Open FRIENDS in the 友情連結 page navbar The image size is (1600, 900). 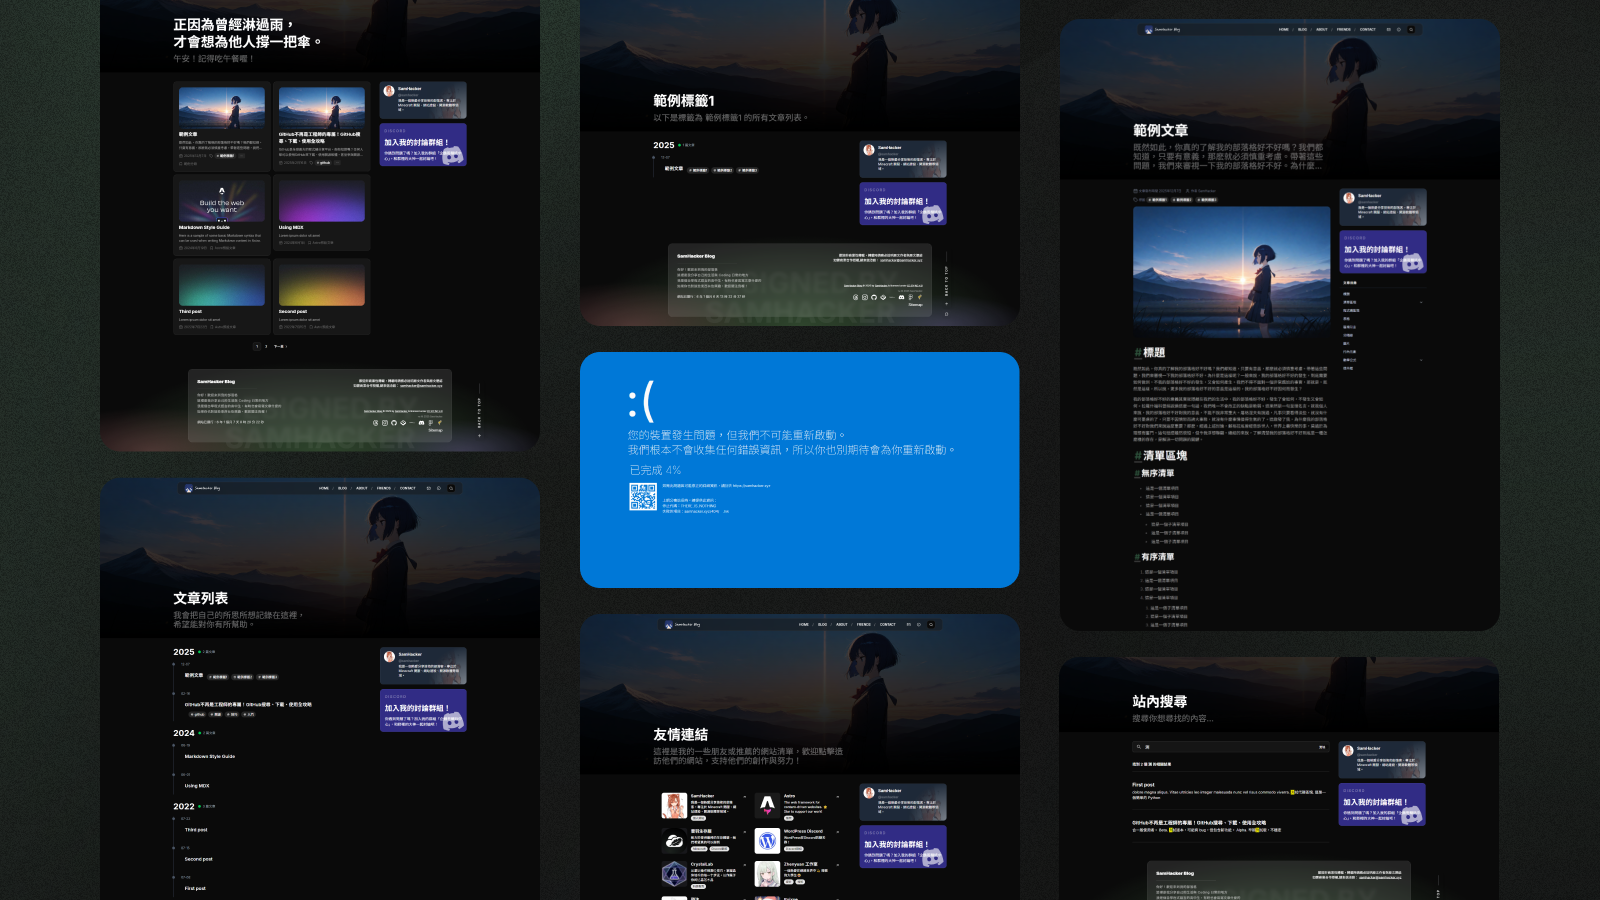coord(864,624)
